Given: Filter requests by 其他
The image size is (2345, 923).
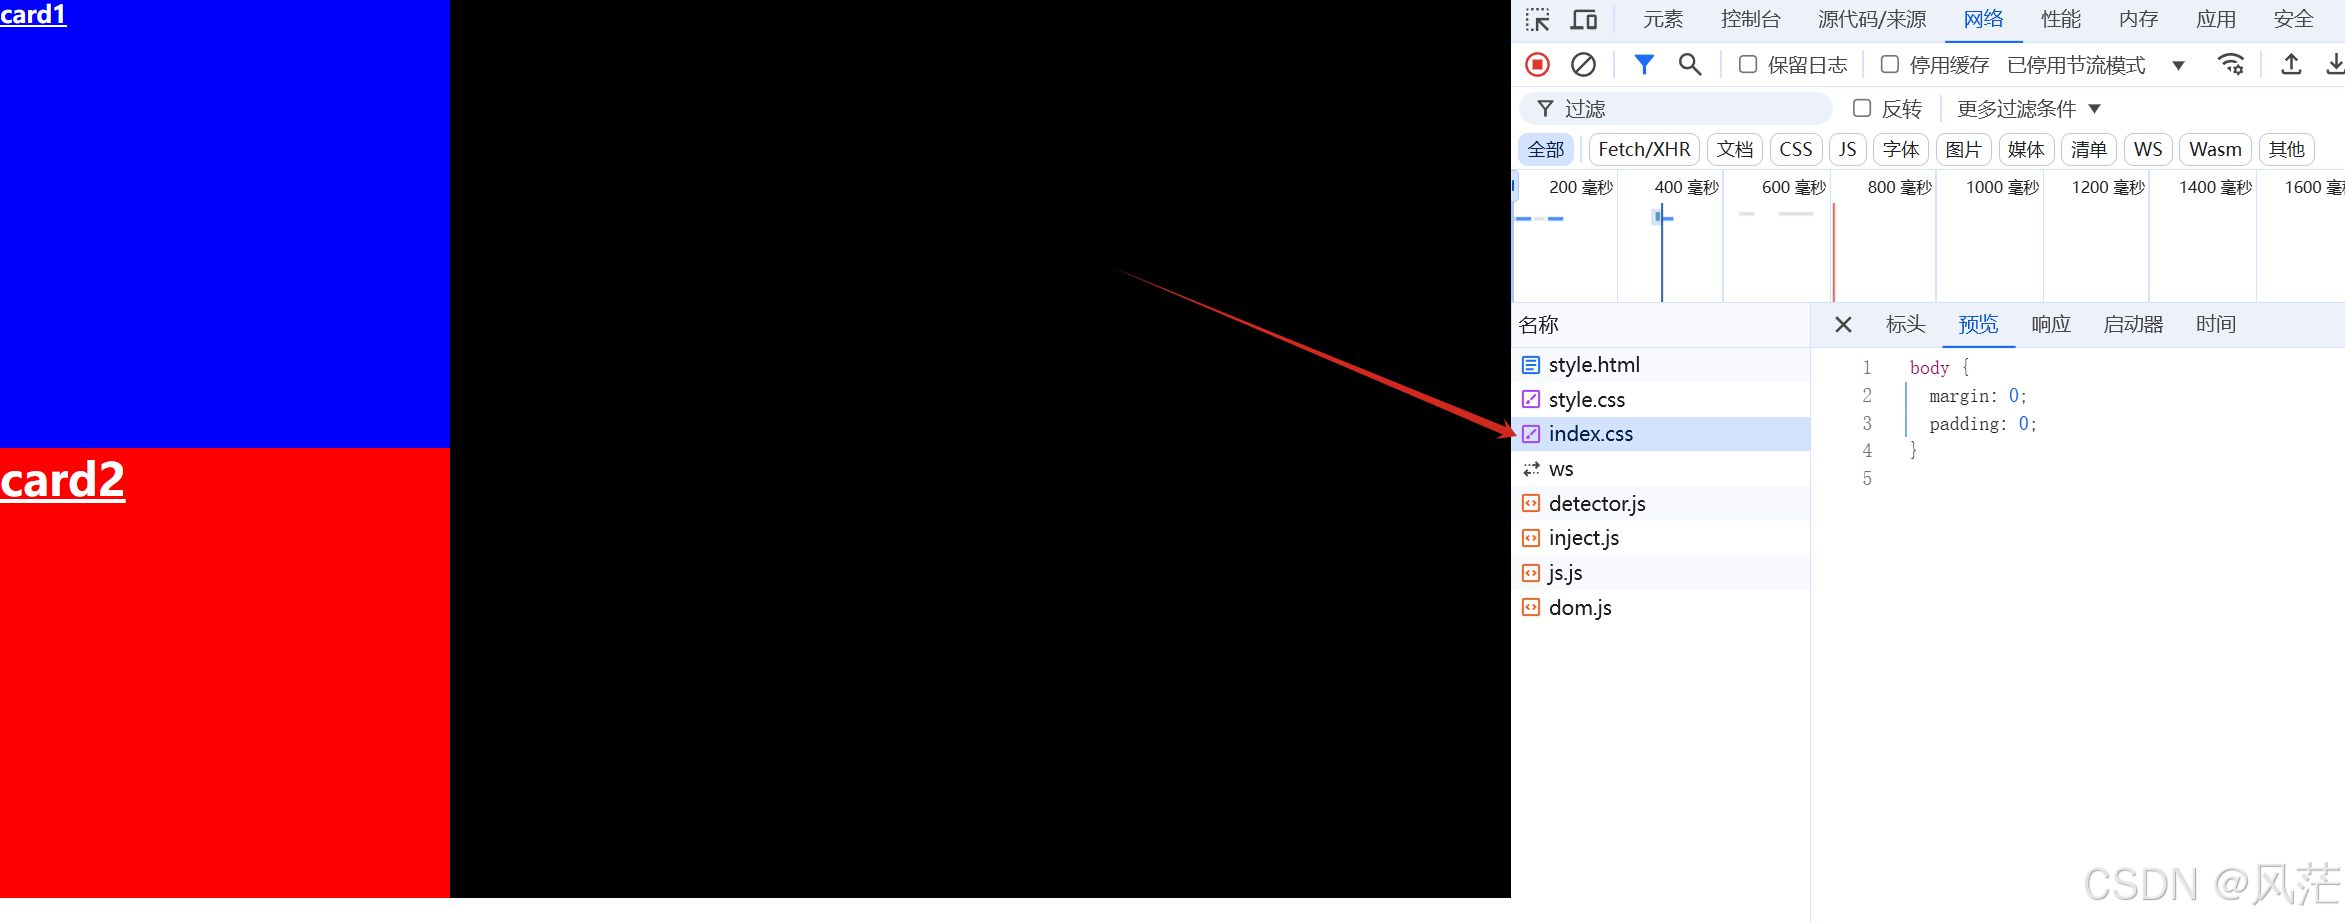Looking at the screenshot, I should coord(2287,149).
